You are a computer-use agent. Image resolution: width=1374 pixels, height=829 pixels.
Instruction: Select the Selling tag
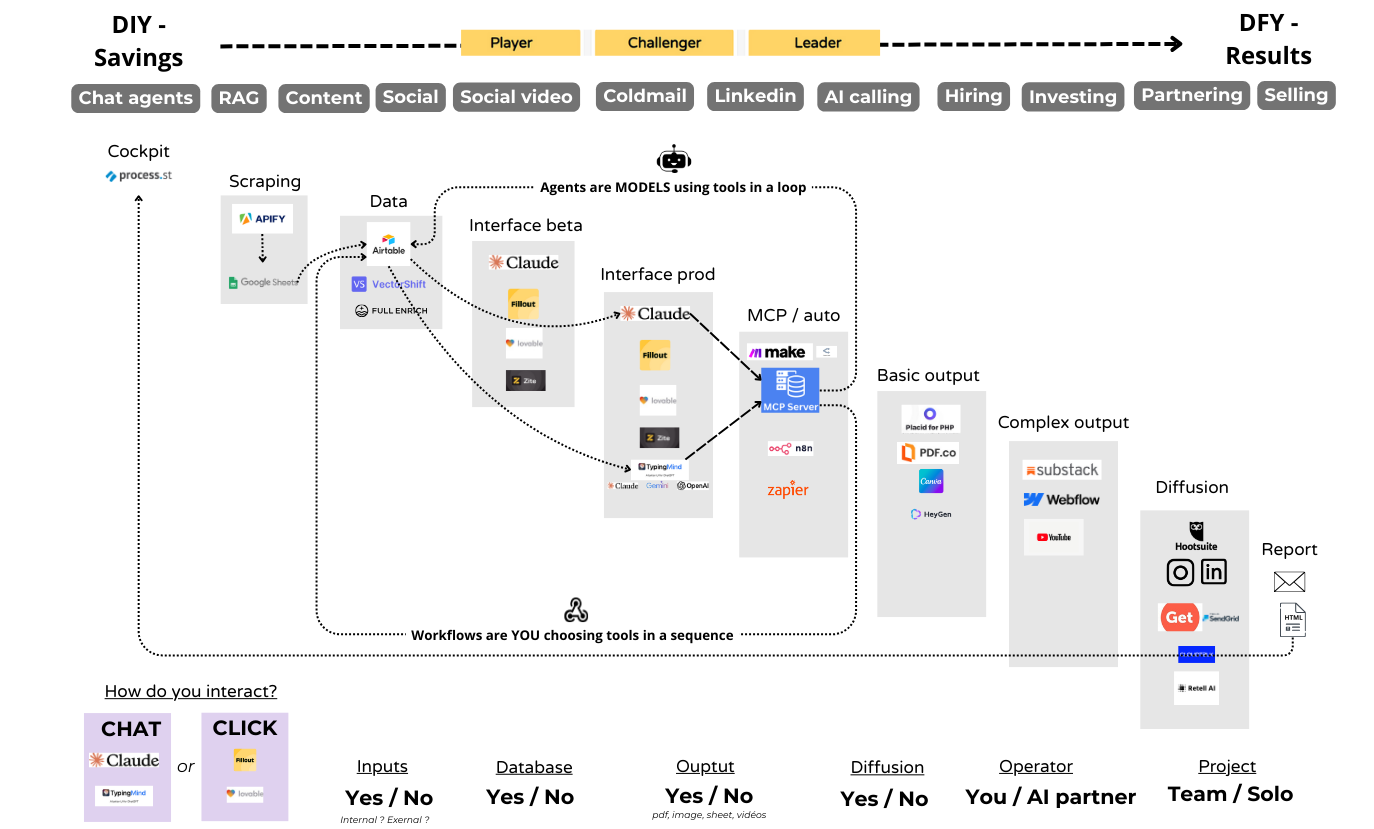click(x=1296, y=95)
